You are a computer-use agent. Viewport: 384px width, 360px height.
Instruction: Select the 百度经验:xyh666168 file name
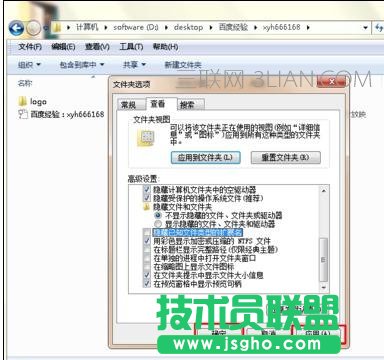[67, 115]
